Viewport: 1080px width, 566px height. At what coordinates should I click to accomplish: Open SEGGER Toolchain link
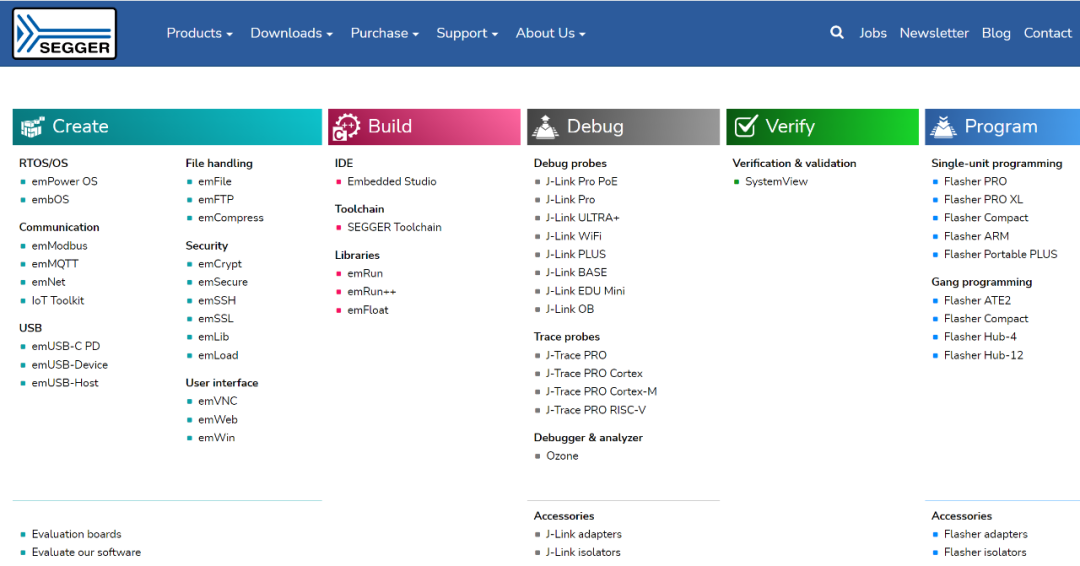pyautogui.click(x=394, y=227)
